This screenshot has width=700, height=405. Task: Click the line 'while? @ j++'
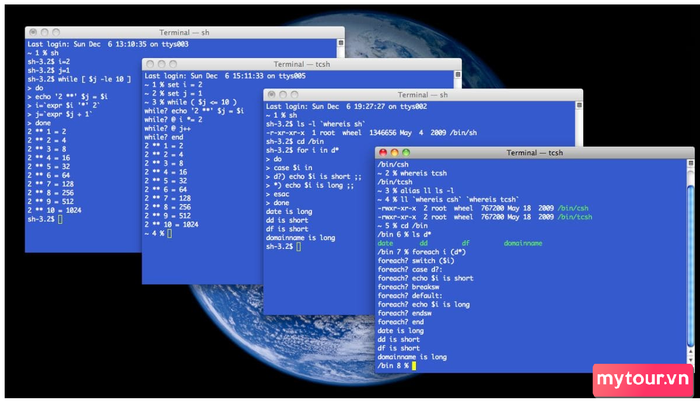[167, 128]
